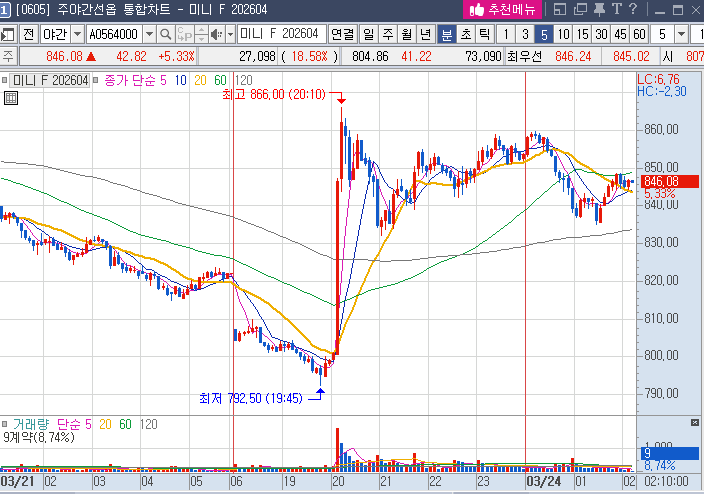The width and height of the screenshot is (704, 494).
Task: Click the 거래량 volume indicator legend
Action: 31,424
